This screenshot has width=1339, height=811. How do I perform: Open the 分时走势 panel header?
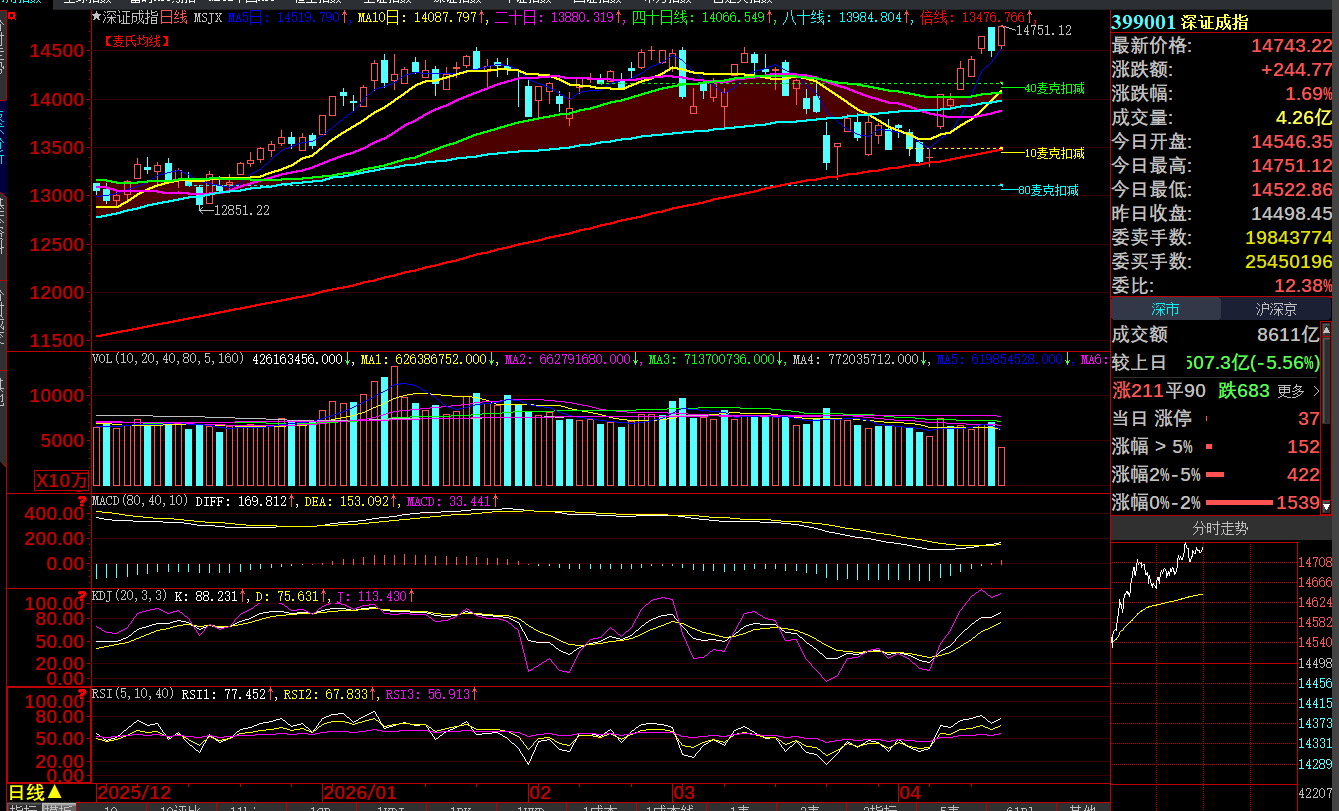click(1220, 528)
